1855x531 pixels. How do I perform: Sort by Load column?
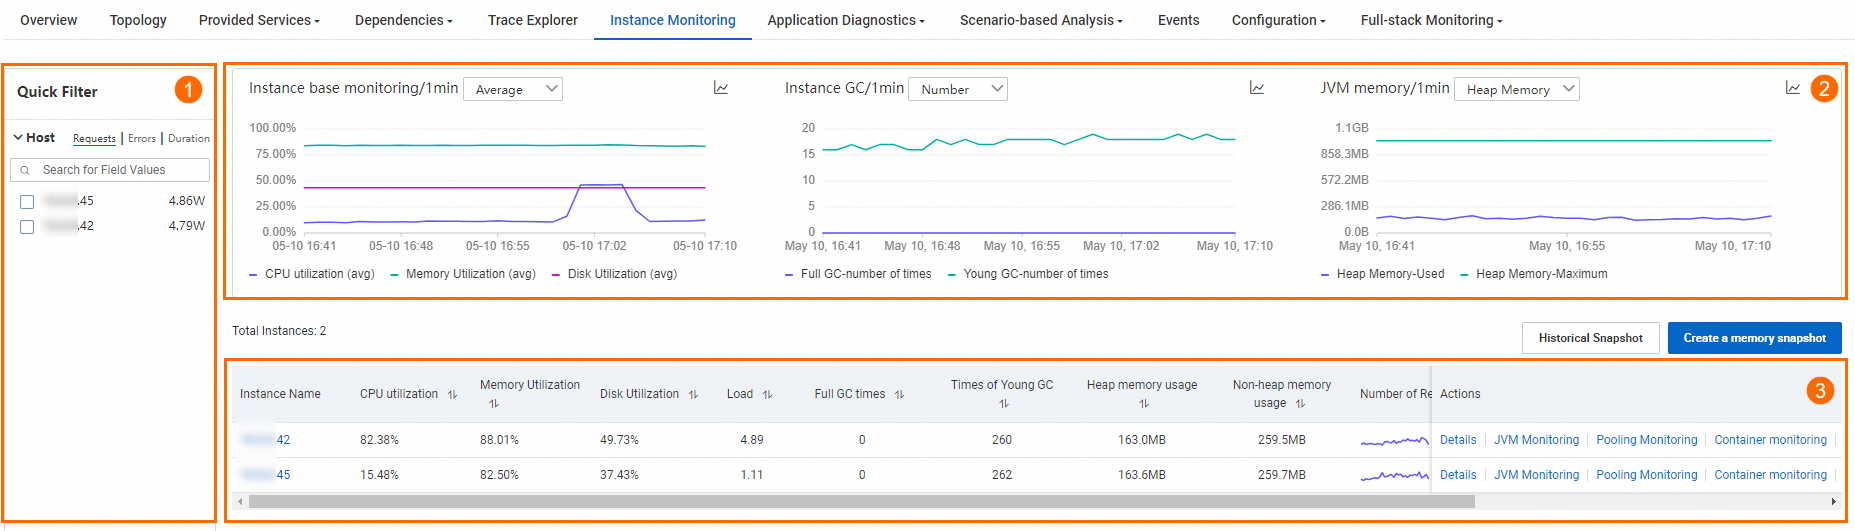[x=767, y=394]
